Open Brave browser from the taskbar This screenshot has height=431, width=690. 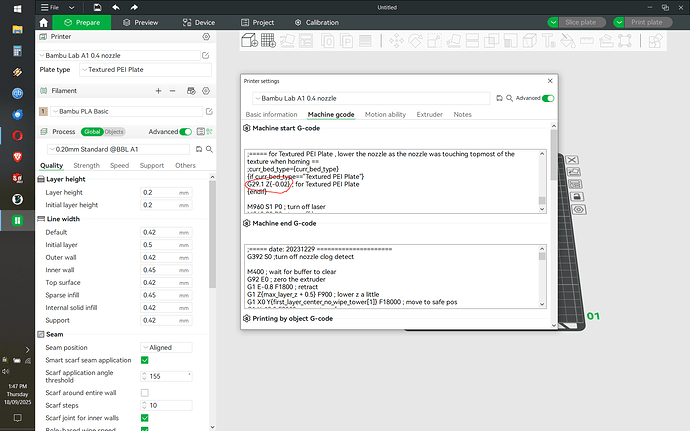click(x=17, y=157)
